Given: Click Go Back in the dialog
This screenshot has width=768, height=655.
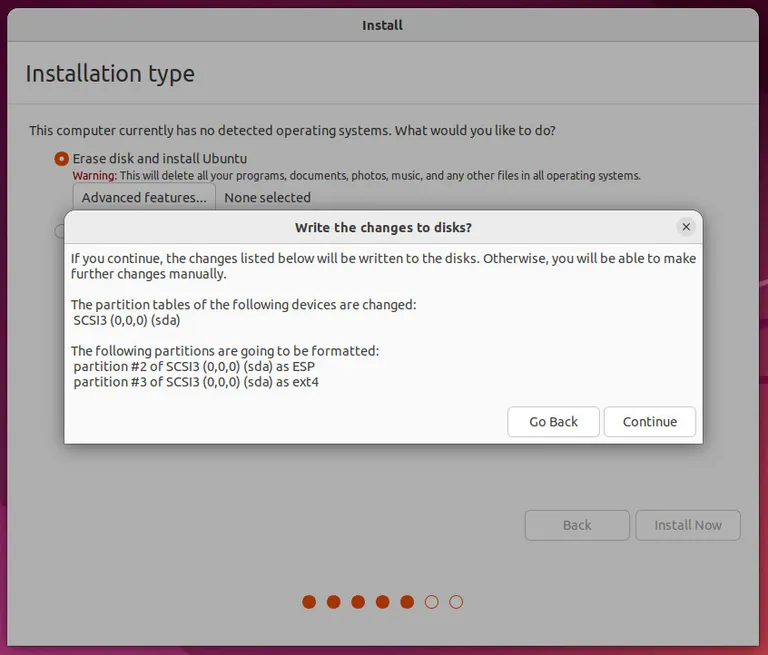Looking at the screenshot, I should pyautogui.click(x=553, y=421).
